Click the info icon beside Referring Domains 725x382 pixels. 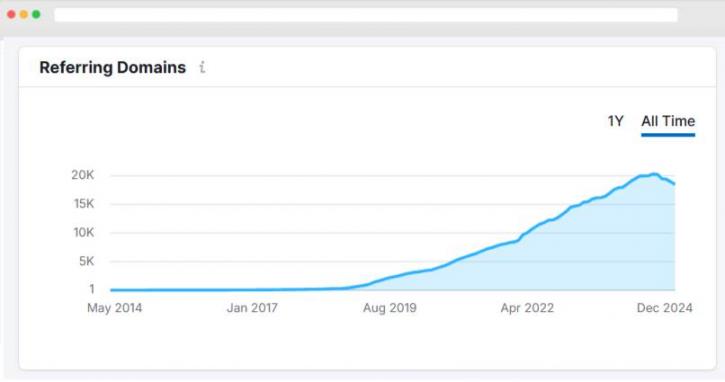click(x=202, y=68)
